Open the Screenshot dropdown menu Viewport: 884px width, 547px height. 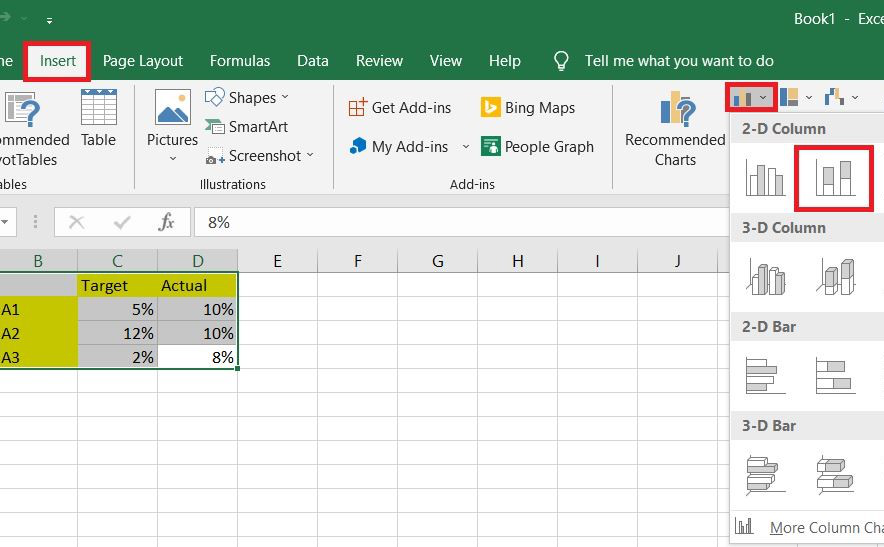click(x=260, y=156)
